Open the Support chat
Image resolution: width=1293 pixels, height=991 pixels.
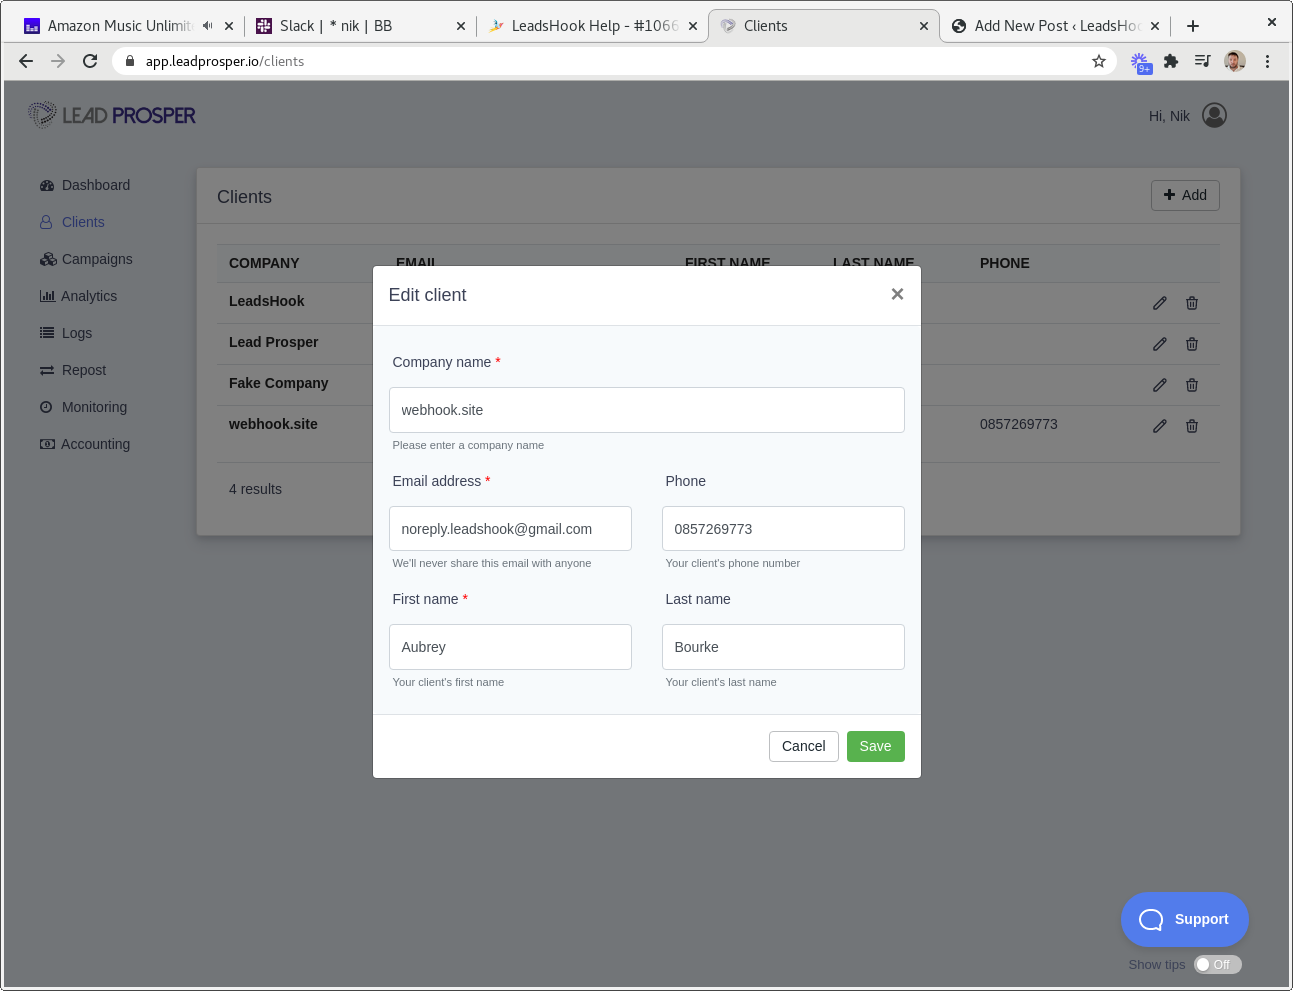(x=1184, y=919)
